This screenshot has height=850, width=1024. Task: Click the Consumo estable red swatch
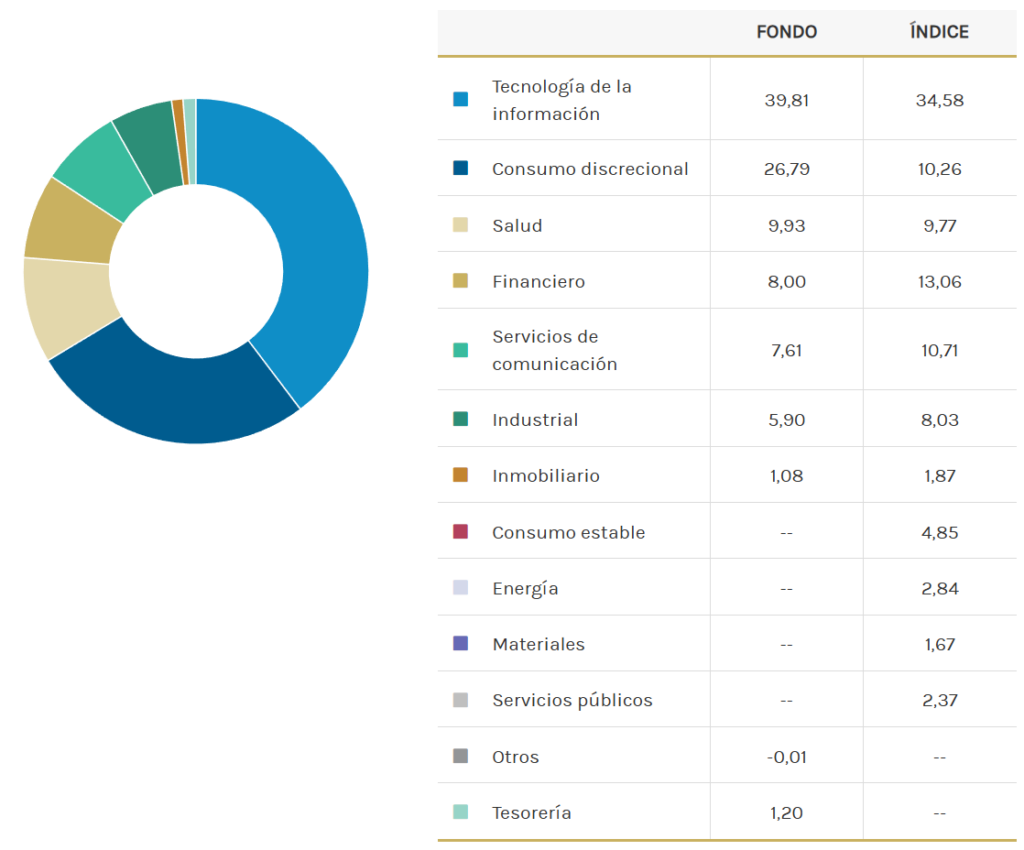(x=460, y=531)
